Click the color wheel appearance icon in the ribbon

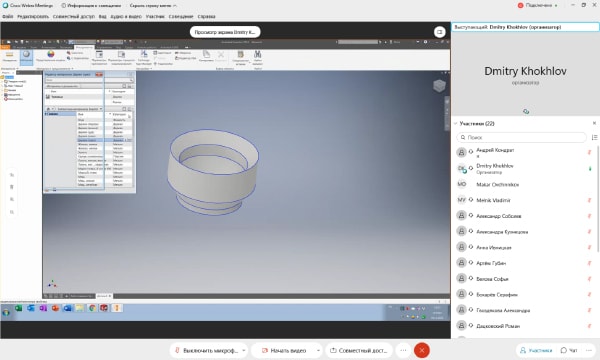click(51, 54)
